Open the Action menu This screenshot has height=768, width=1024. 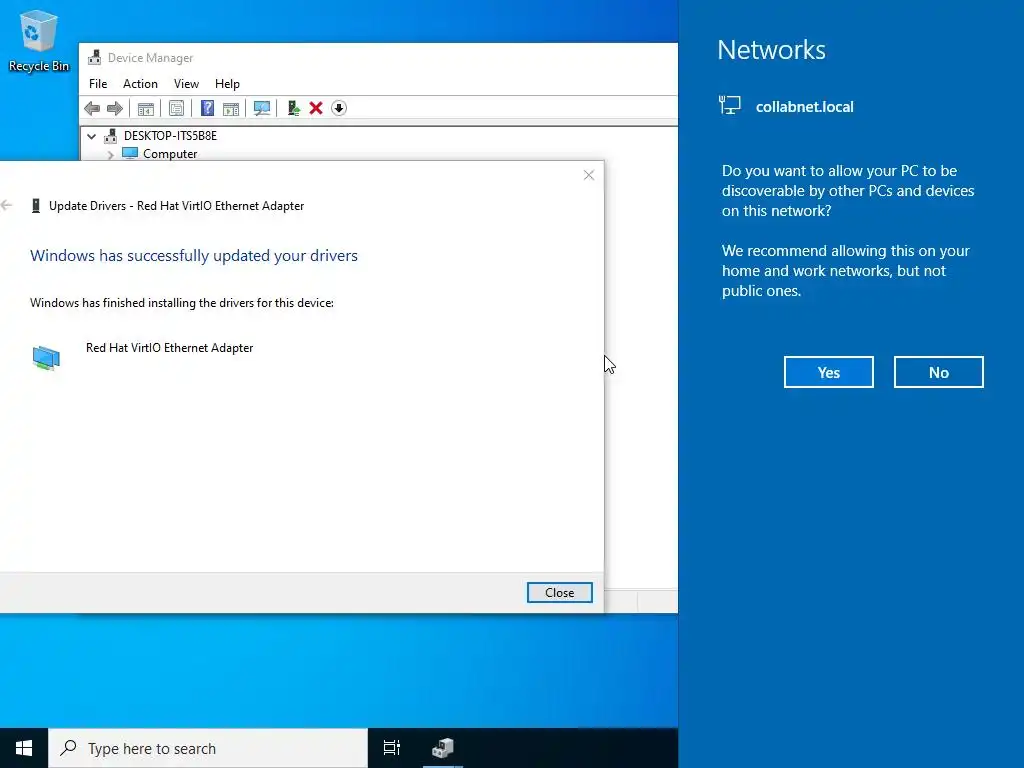pos(140,84)
